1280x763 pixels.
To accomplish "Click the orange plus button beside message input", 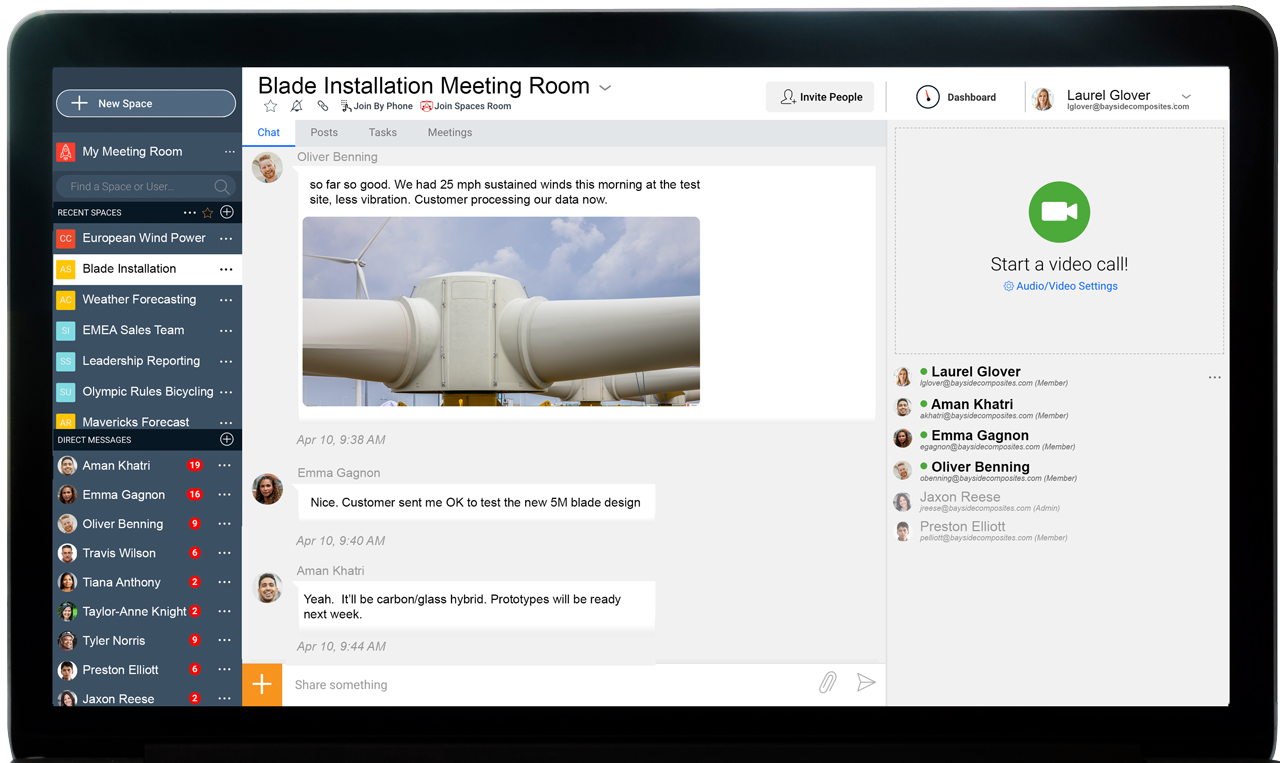I will 262,684.
